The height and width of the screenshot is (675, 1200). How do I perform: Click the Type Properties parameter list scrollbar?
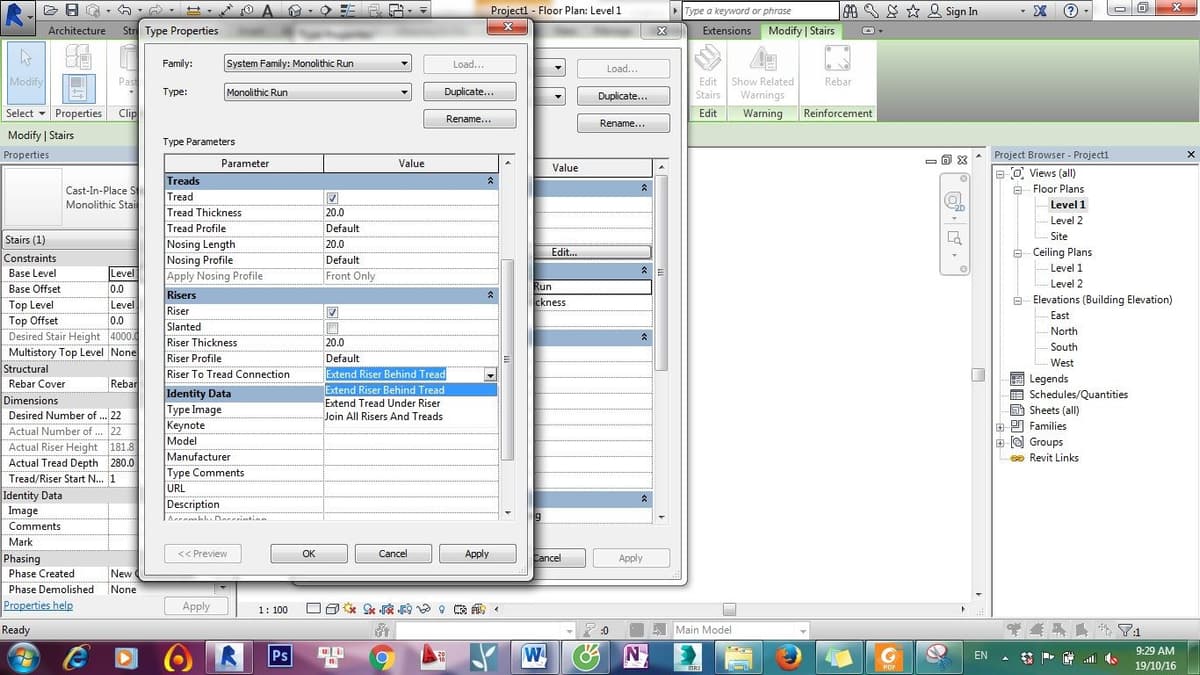[x=507, y=358]
